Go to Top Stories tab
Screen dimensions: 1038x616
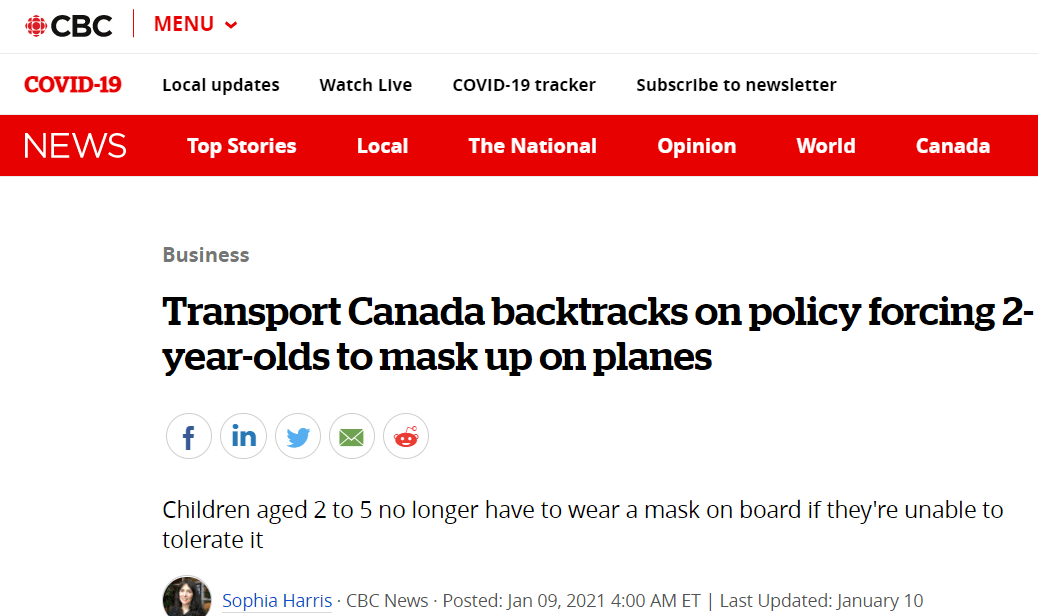[242, 146]
